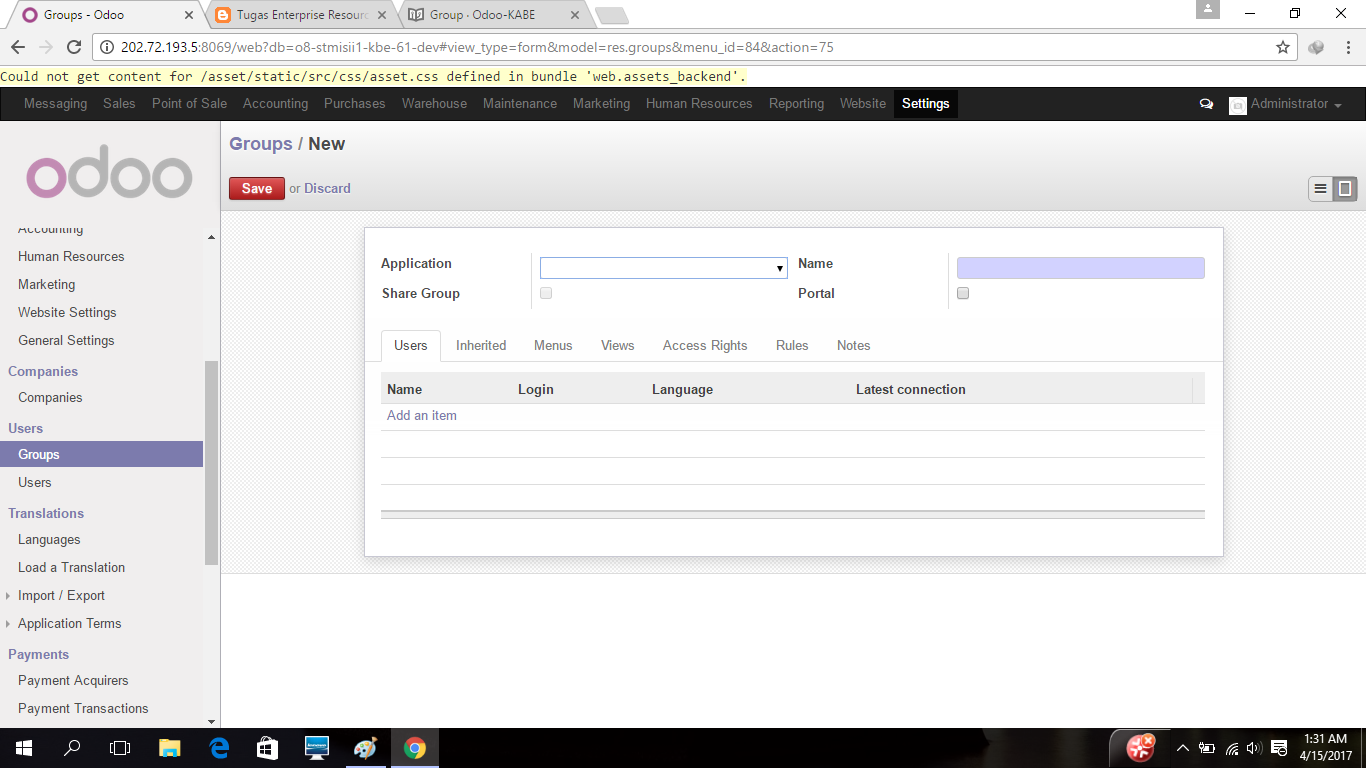Click the Add an item link
The width and height of the screenshot is (1366, 768).
click(421, 415)
